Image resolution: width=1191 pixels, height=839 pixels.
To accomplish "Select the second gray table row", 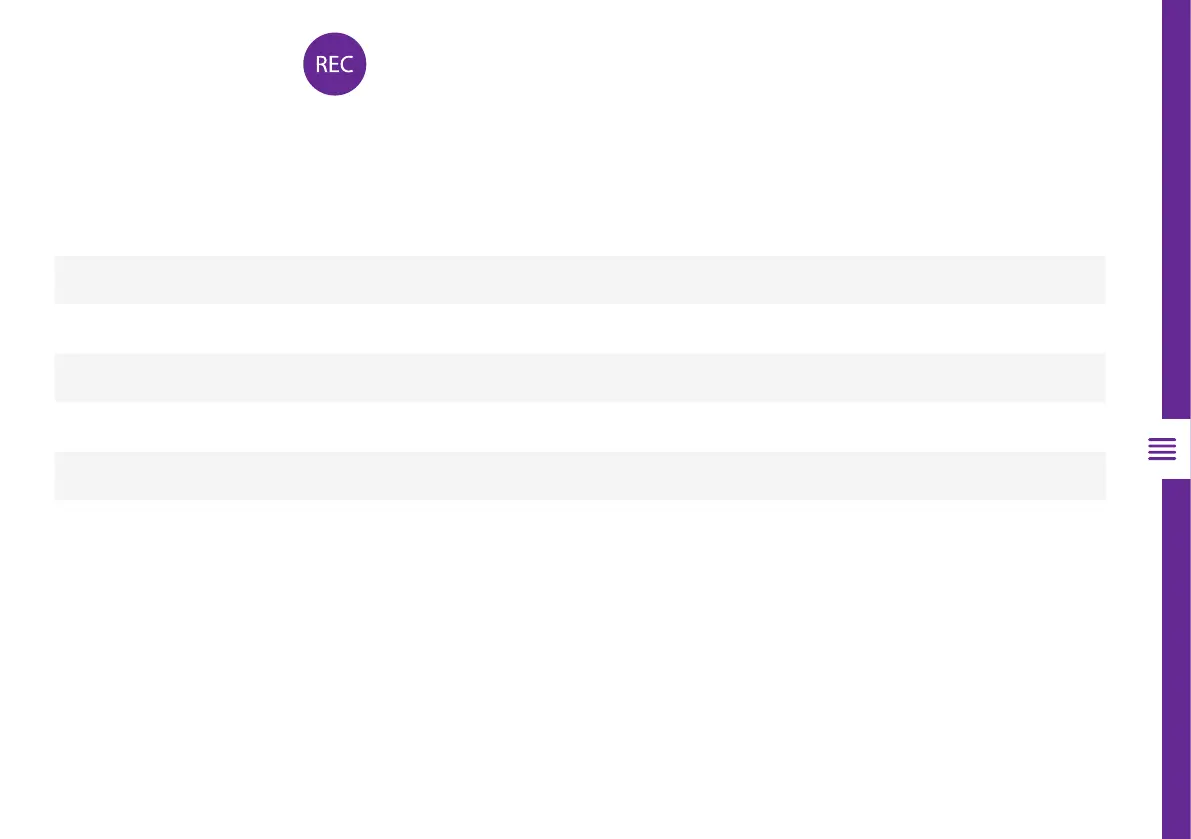I will (x=579, y=377).
